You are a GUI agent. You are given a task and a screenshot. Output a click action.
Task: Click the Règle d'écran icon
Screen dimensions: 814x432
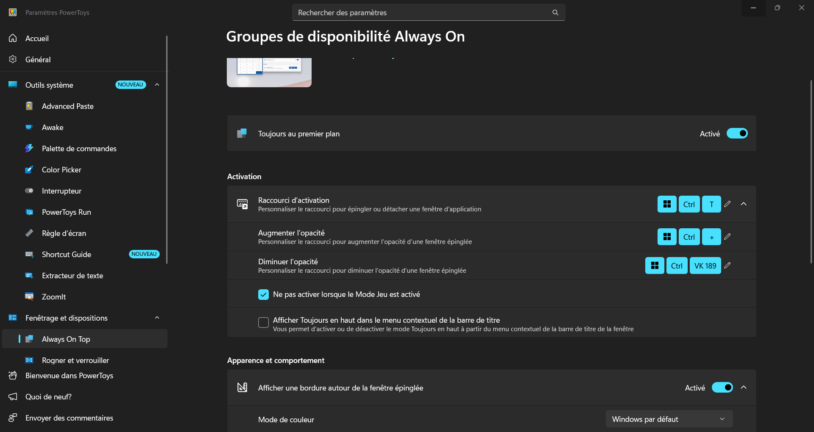tap(30, 233)
